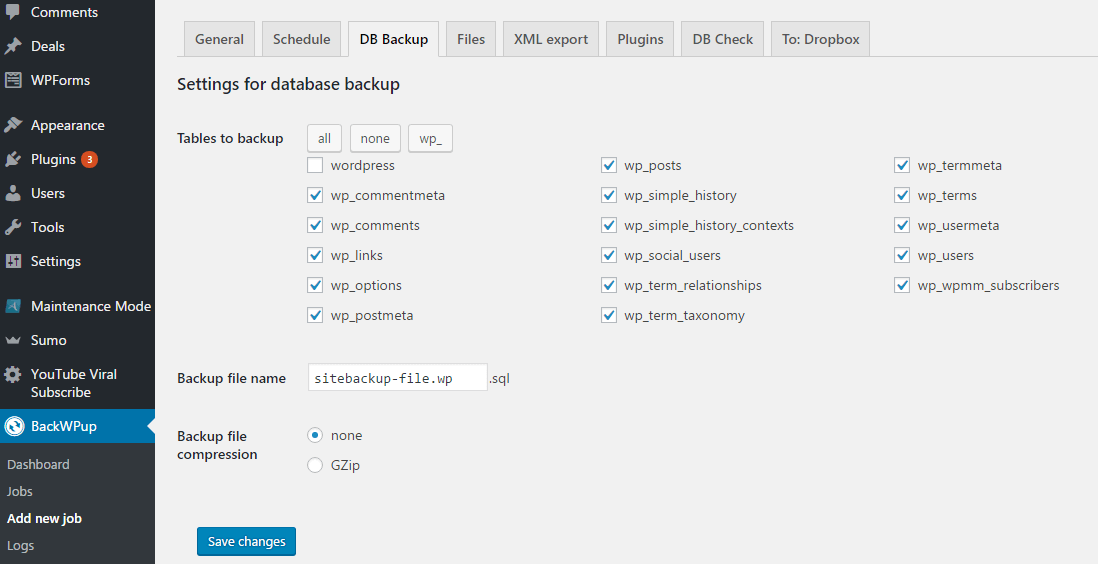The width and height of the screenshot is (1098, 564).
Task: Click the Sumo crown icon
Action: tap(13, 341)
